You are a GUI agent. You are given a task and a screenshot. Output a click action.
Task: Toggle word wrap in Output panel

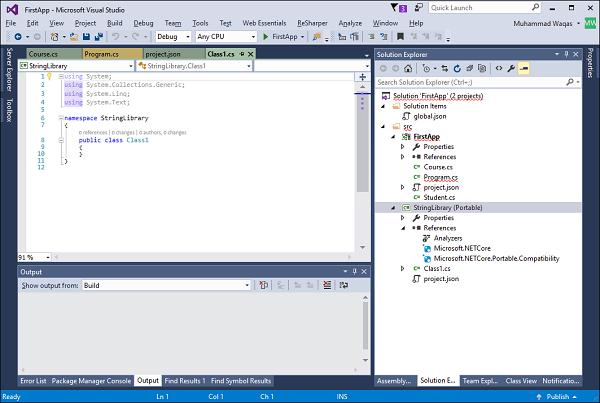pos(344,285)
